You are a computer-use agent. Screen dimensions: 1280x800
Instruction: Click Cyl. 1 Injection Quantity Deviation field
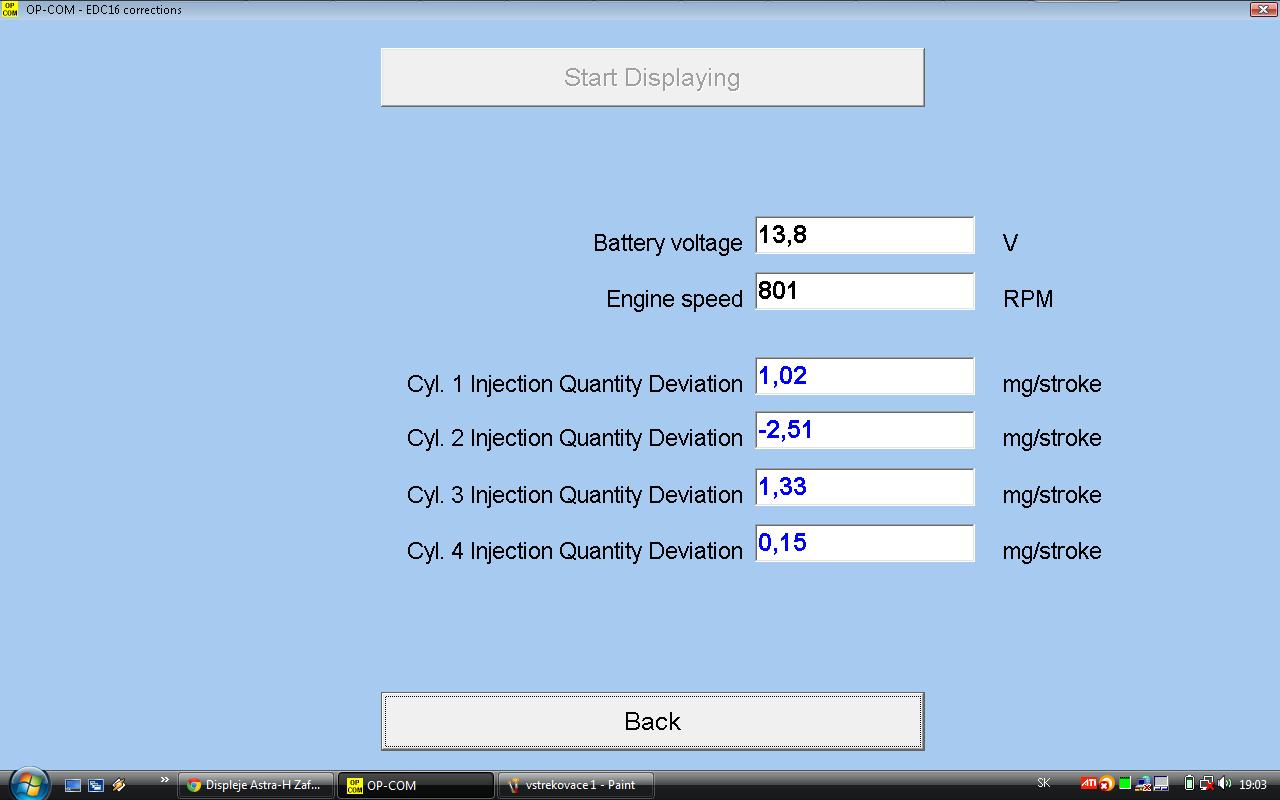click(x=864, y=377)
